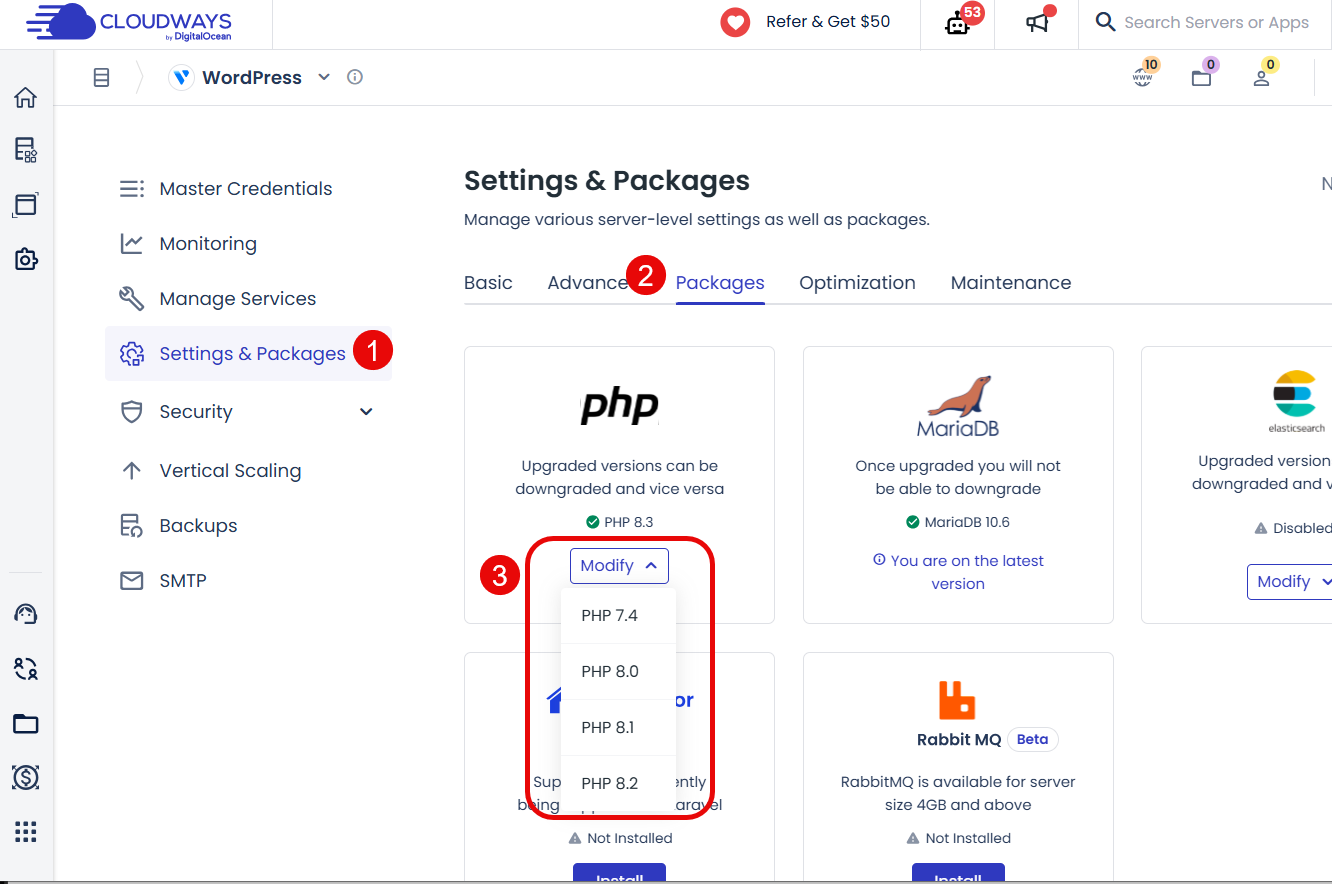Click the RabbitMQ Install button
This screenshot has height=884, width=1332.
coord(958,874)
